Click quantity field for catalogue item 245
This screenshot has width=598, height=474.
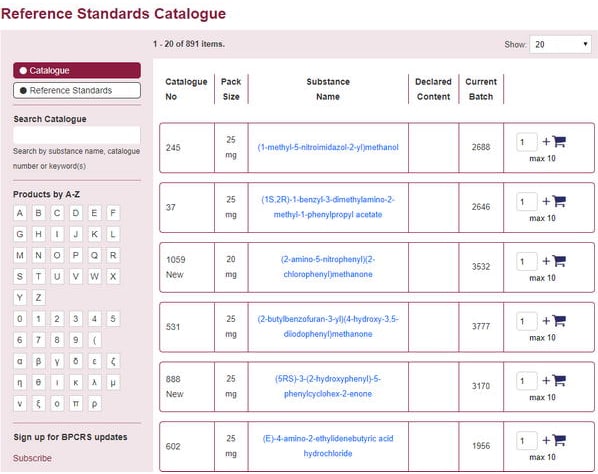pos(527,142)
